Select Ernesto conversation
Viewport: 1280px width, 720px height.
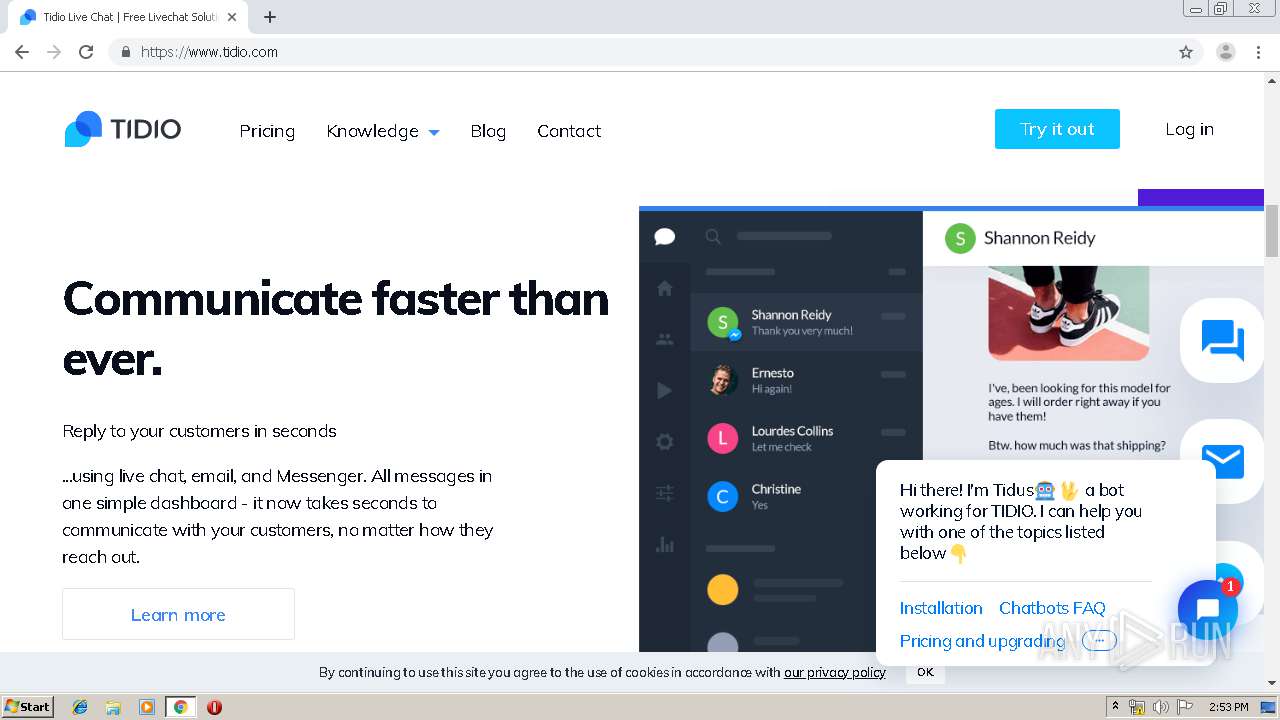click(x=806, y=380)
